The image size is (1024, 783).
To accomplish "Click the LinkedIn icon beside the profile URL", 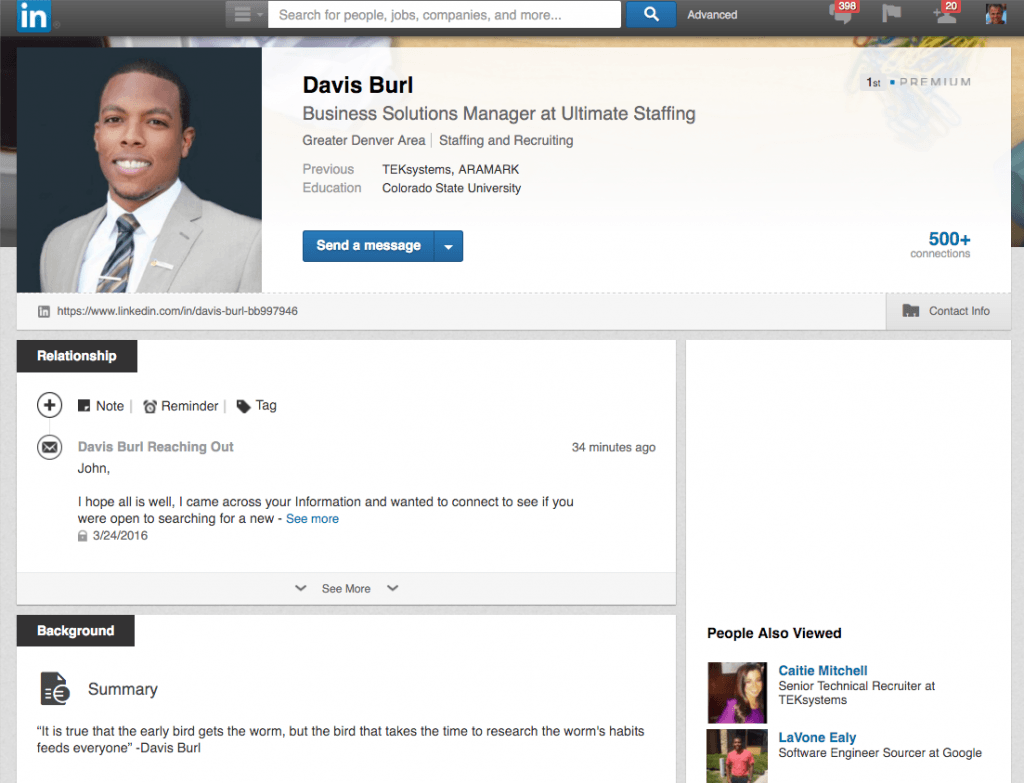I will coord(44,312).
